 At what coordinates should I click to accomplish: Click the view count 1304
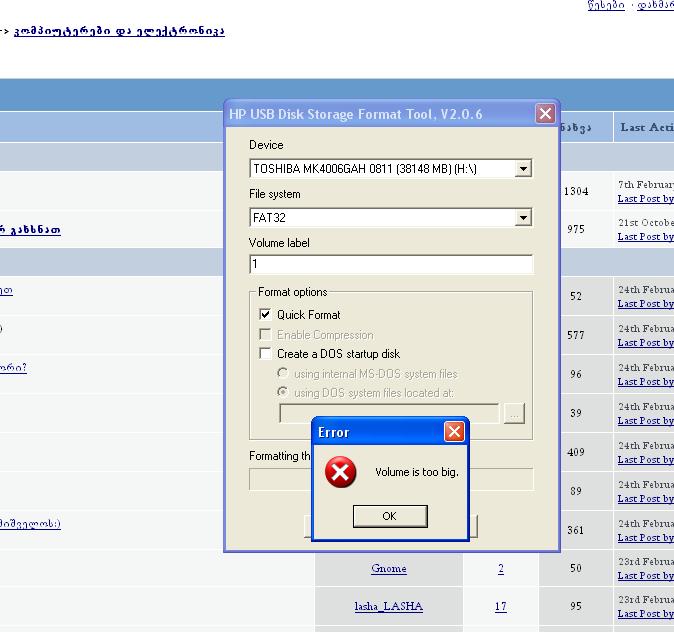coord(576,191)
